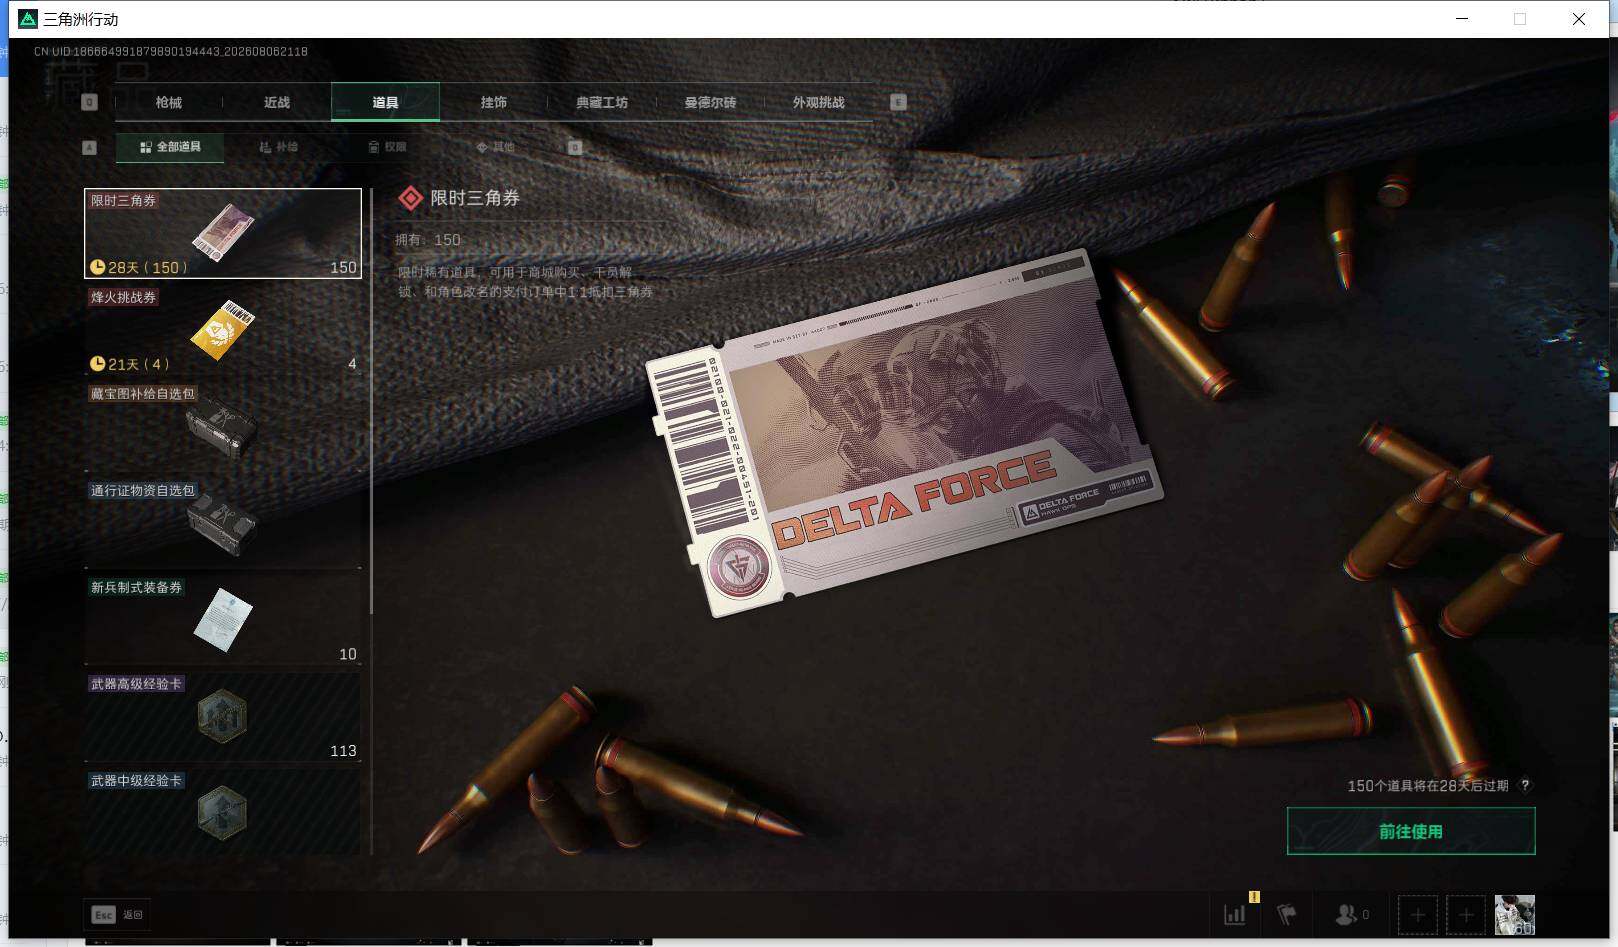Click the second empty squad slot plus

coord(1466,914)
